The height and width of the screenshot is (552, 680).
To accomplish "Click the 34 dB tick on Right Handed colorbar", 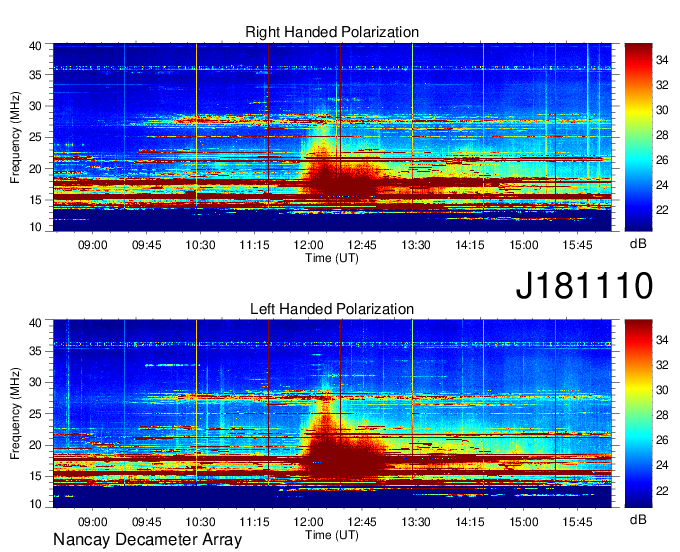I will pos(662,60).
